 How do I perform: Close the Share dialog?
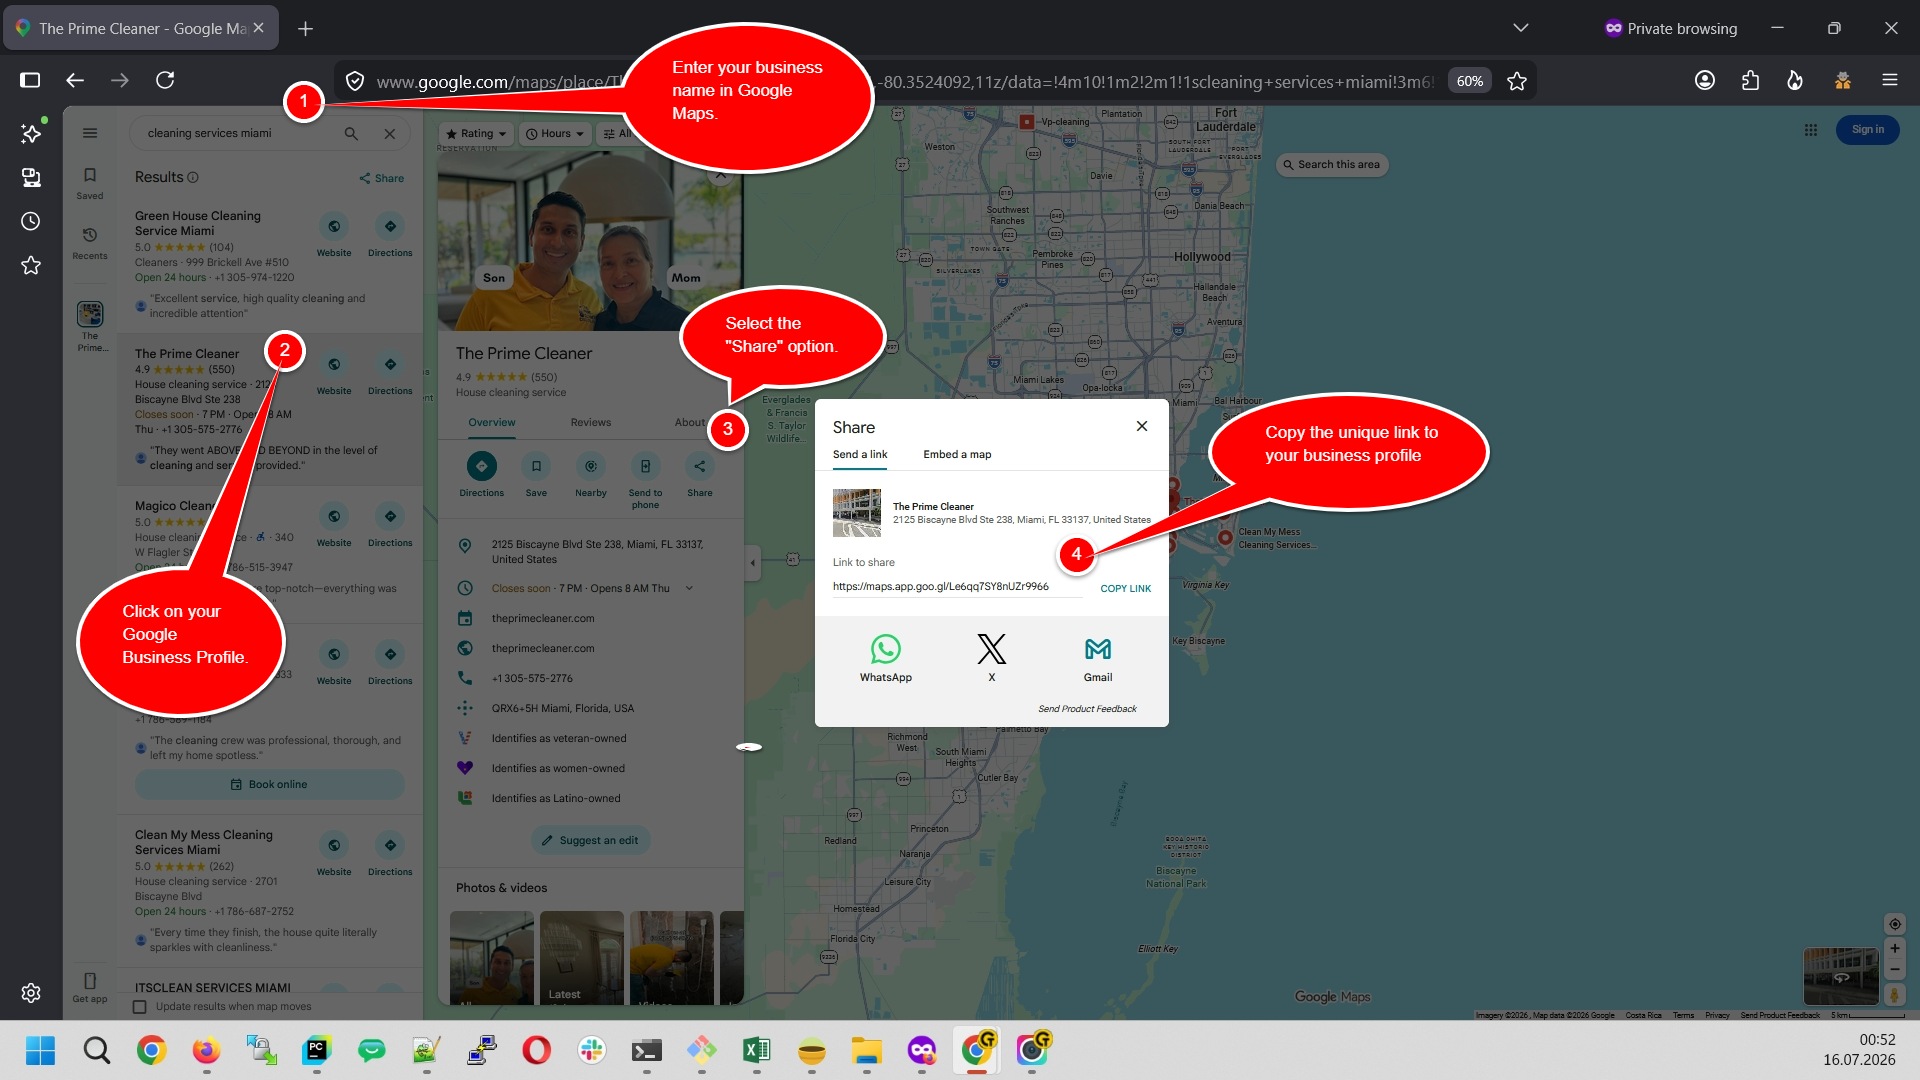pyautogui.click(x=1142, y=426)
